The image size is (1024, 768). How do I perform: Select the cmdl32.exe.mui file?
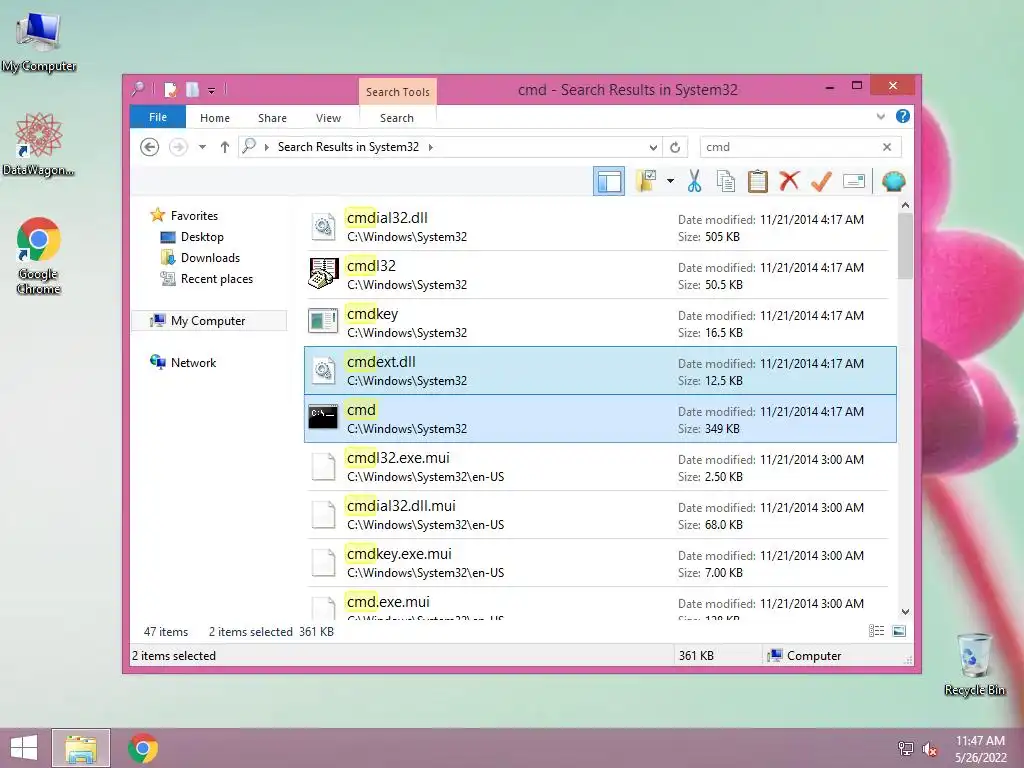click(600, 467)
